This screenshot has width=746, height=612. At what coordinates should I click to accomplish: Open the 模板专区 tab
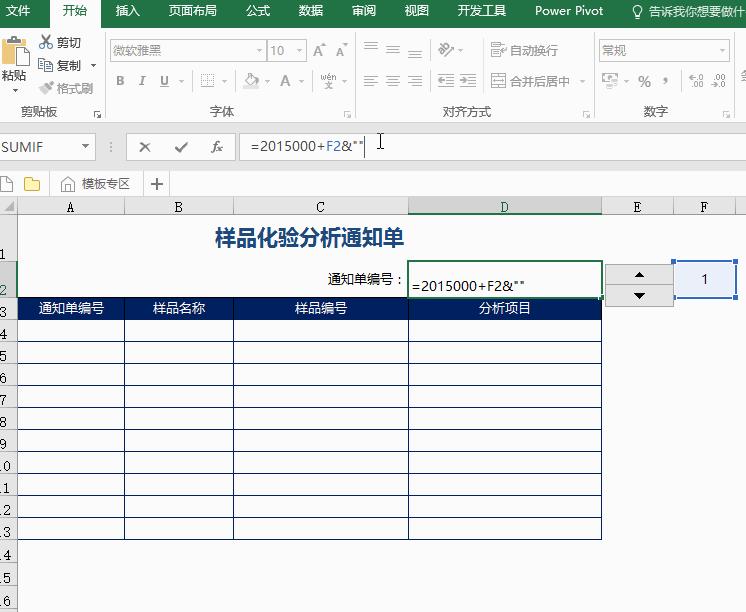pos(96,184)
